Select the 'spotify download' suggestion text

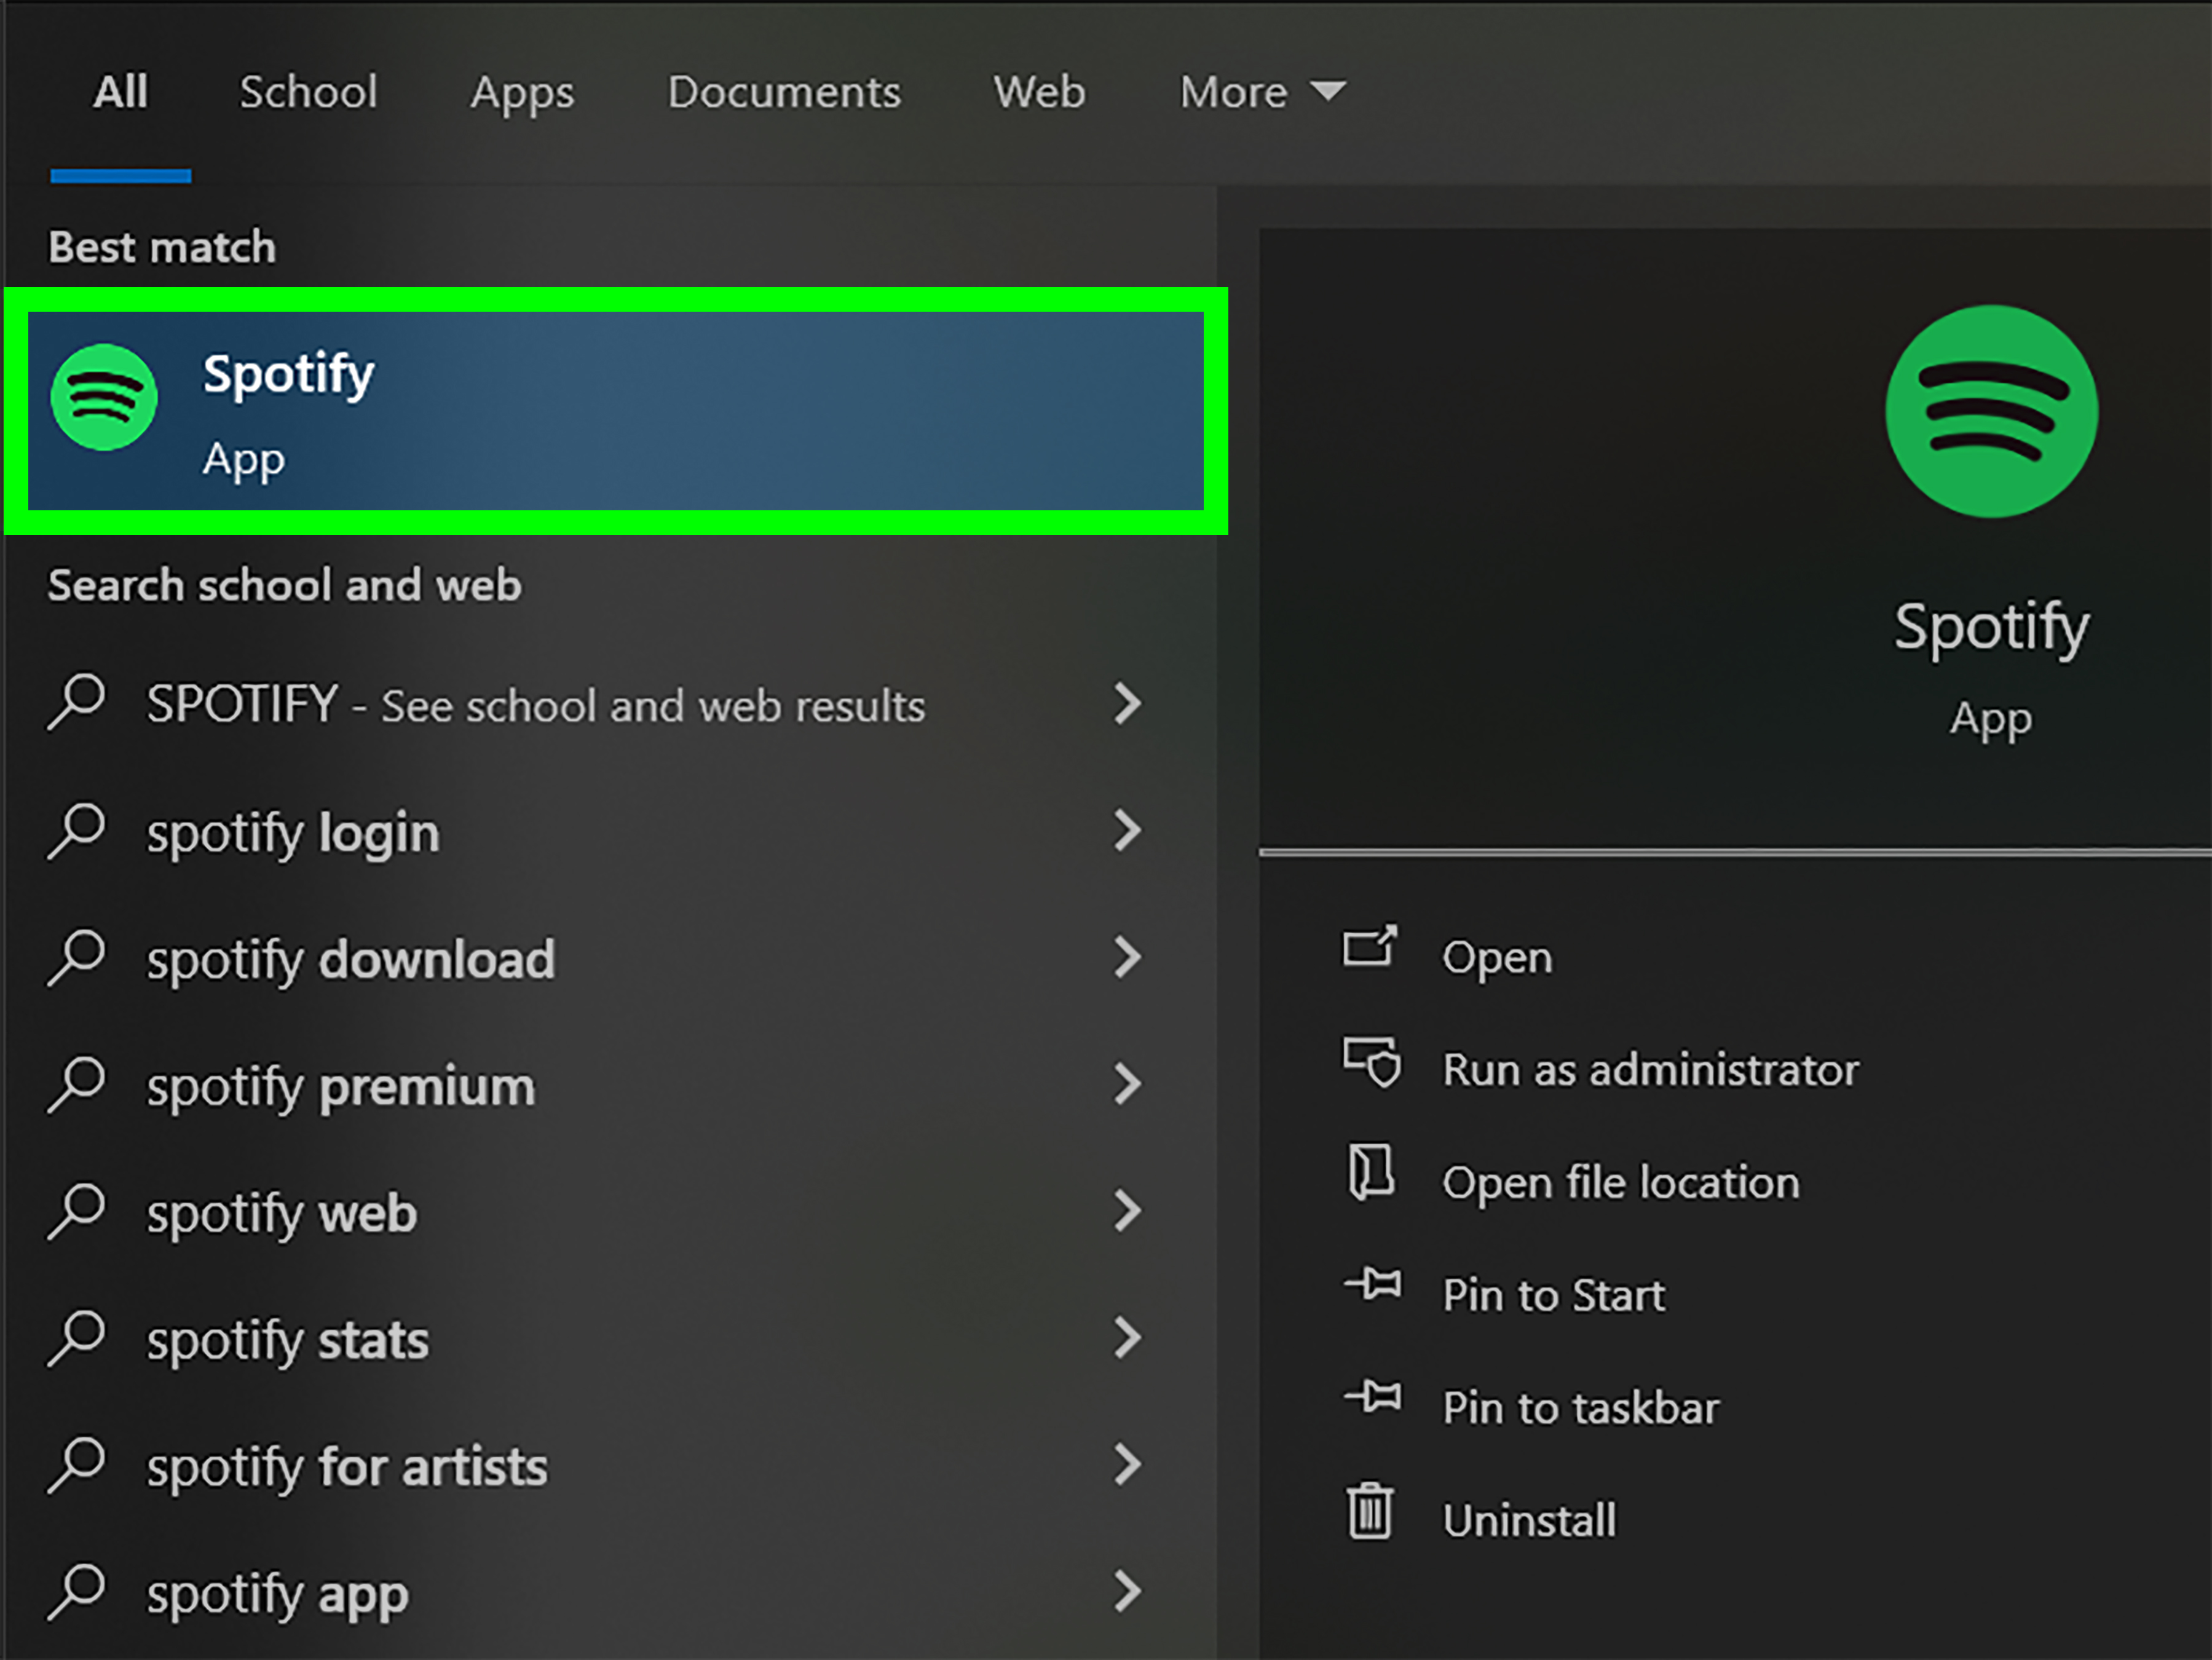351,961
